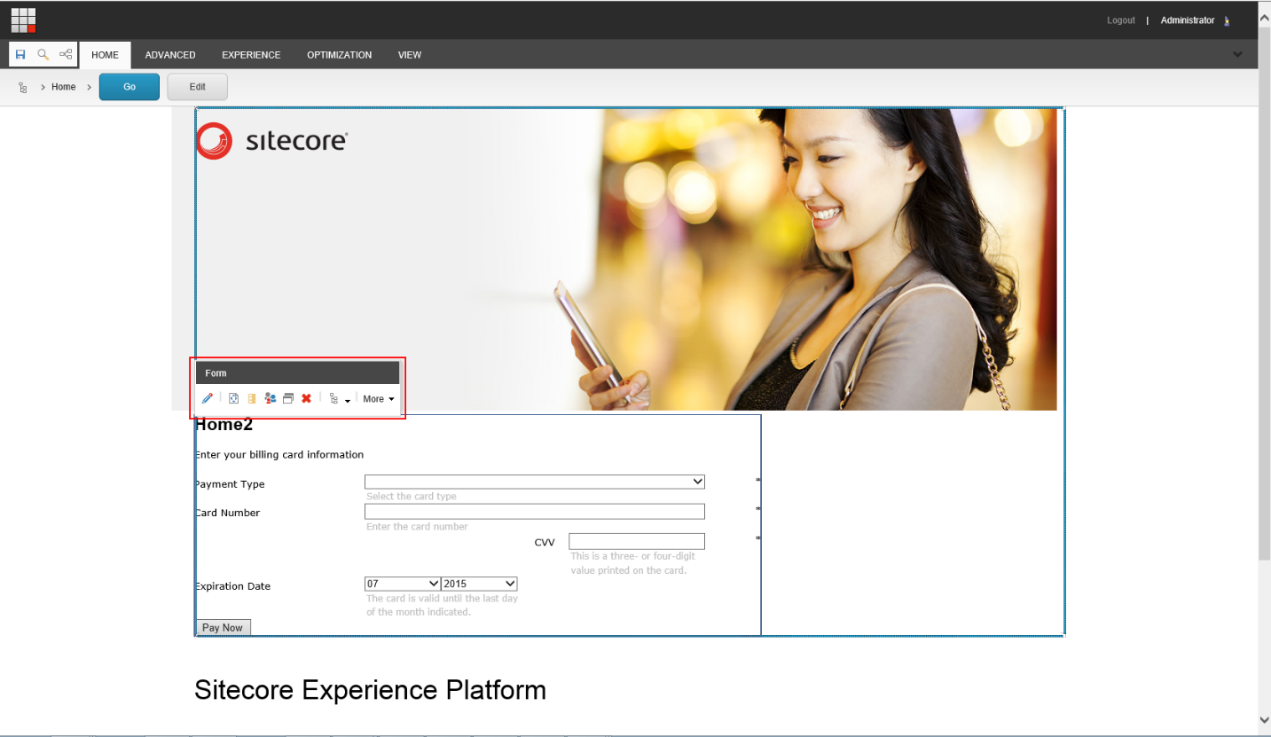Collapse the ribbon using the top-right chevron
This screenshot has width=1271, height=737.
click(x=1237, y=55)
